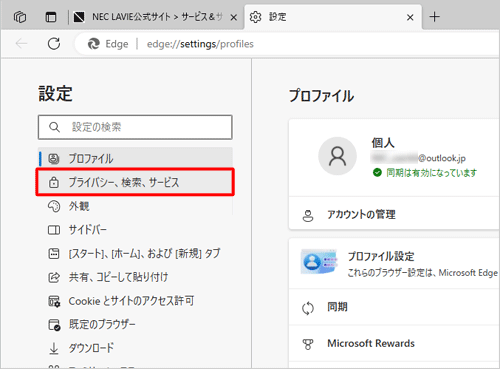Open ダウンロード settings
Screen dimensions: 500x369
(135, 348)
